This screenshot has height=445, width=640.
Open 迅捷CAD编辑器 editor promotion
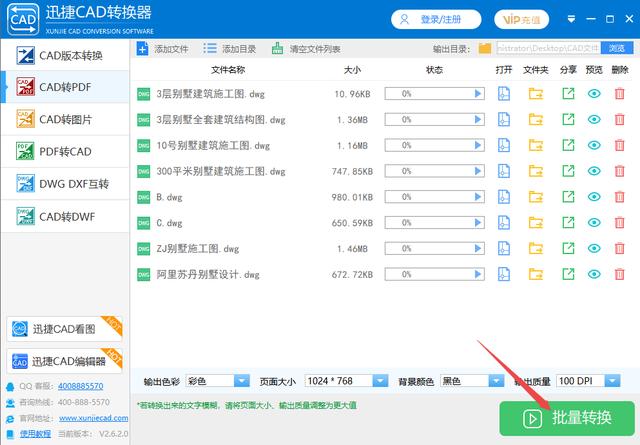[64, 361]
